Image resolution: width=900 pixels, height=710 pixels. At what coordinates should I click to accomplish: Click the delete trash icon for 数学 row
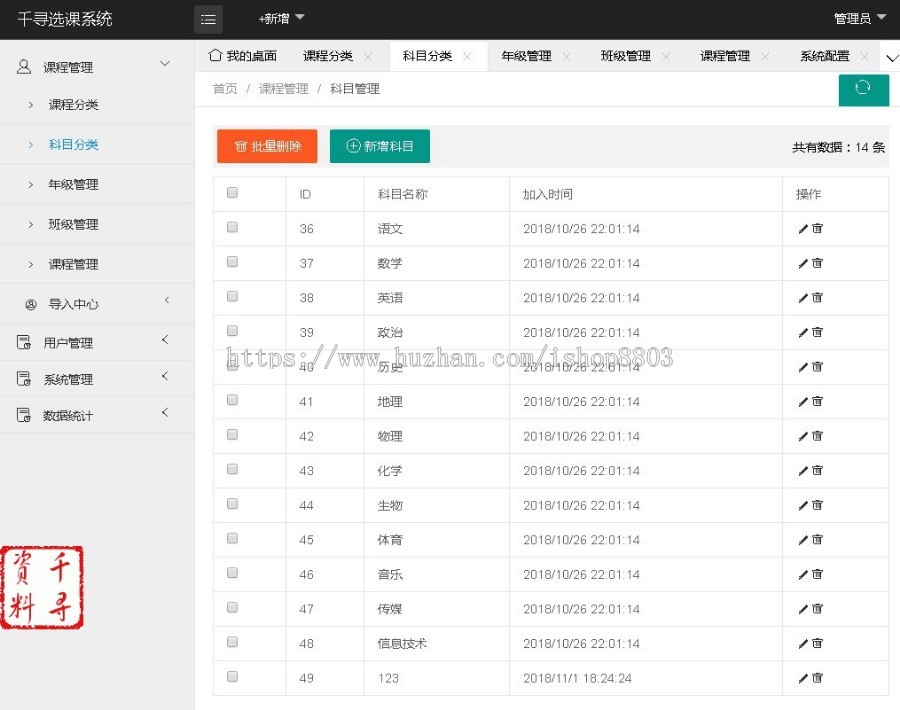814,263
